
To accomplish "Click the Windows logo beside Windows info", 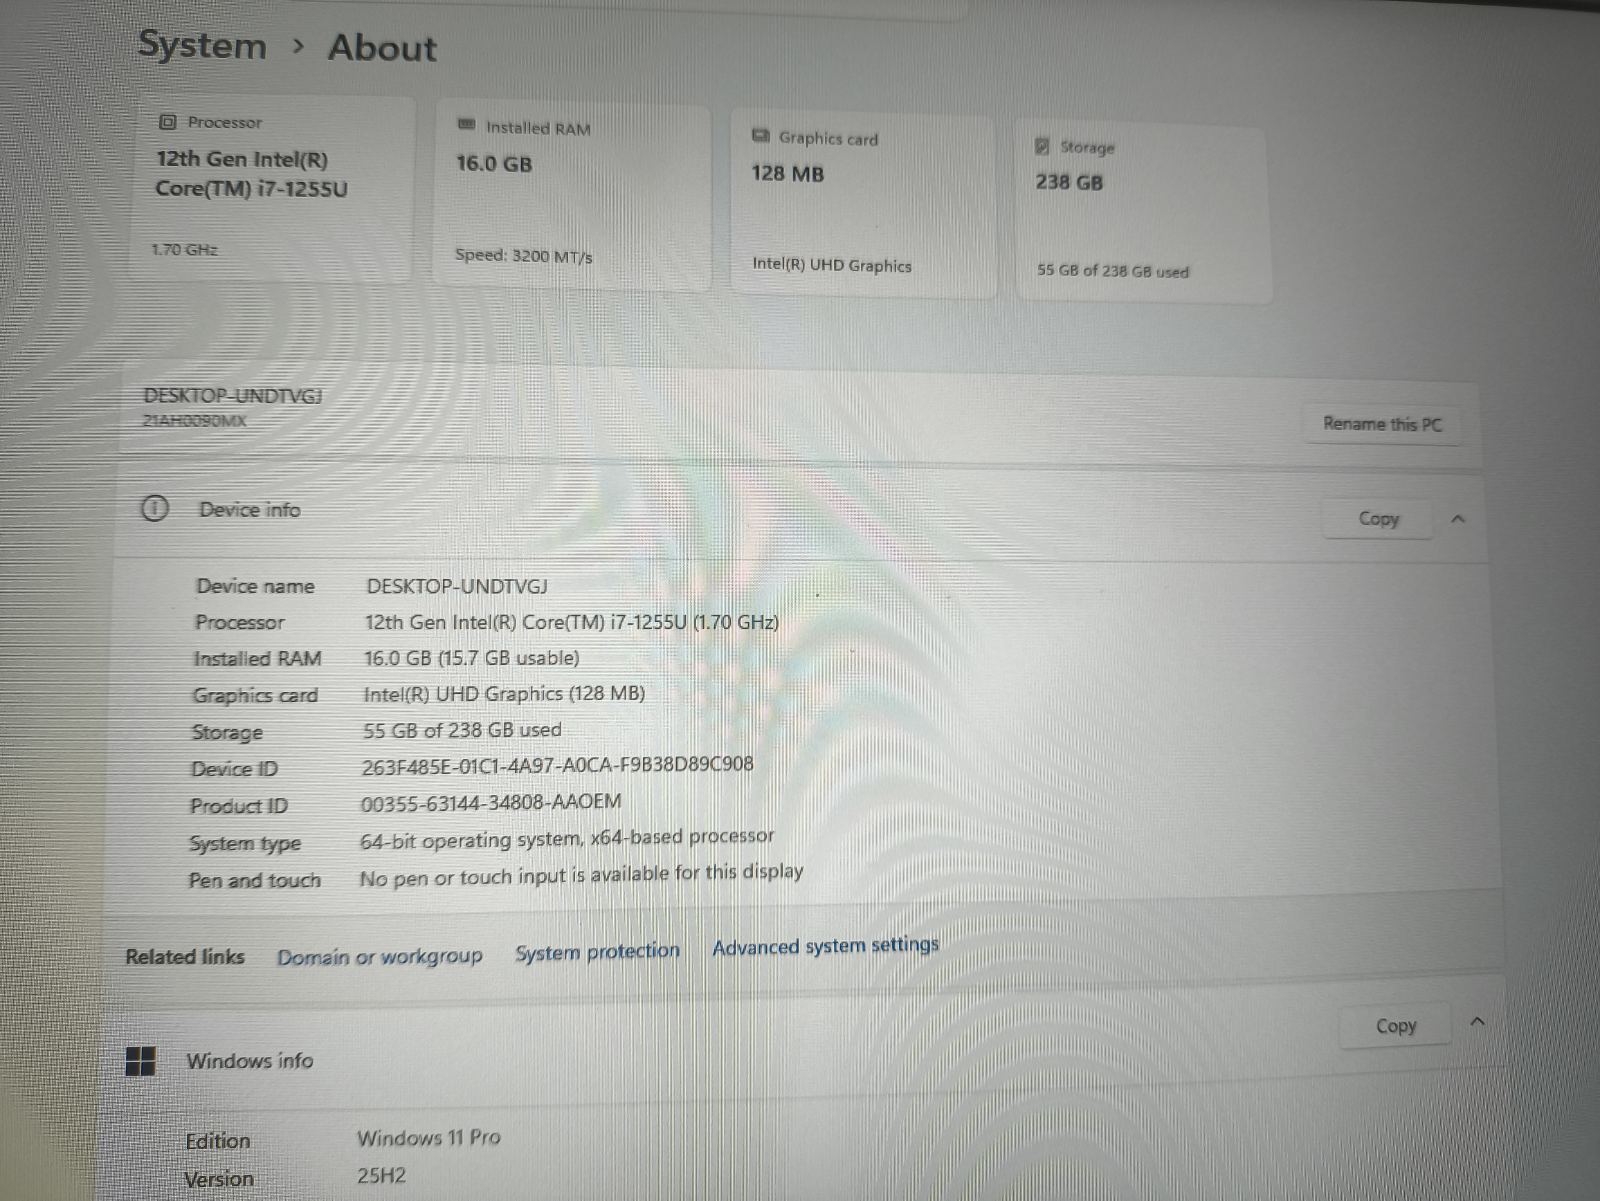I will pyautogui.click(x=141, y=1061).
